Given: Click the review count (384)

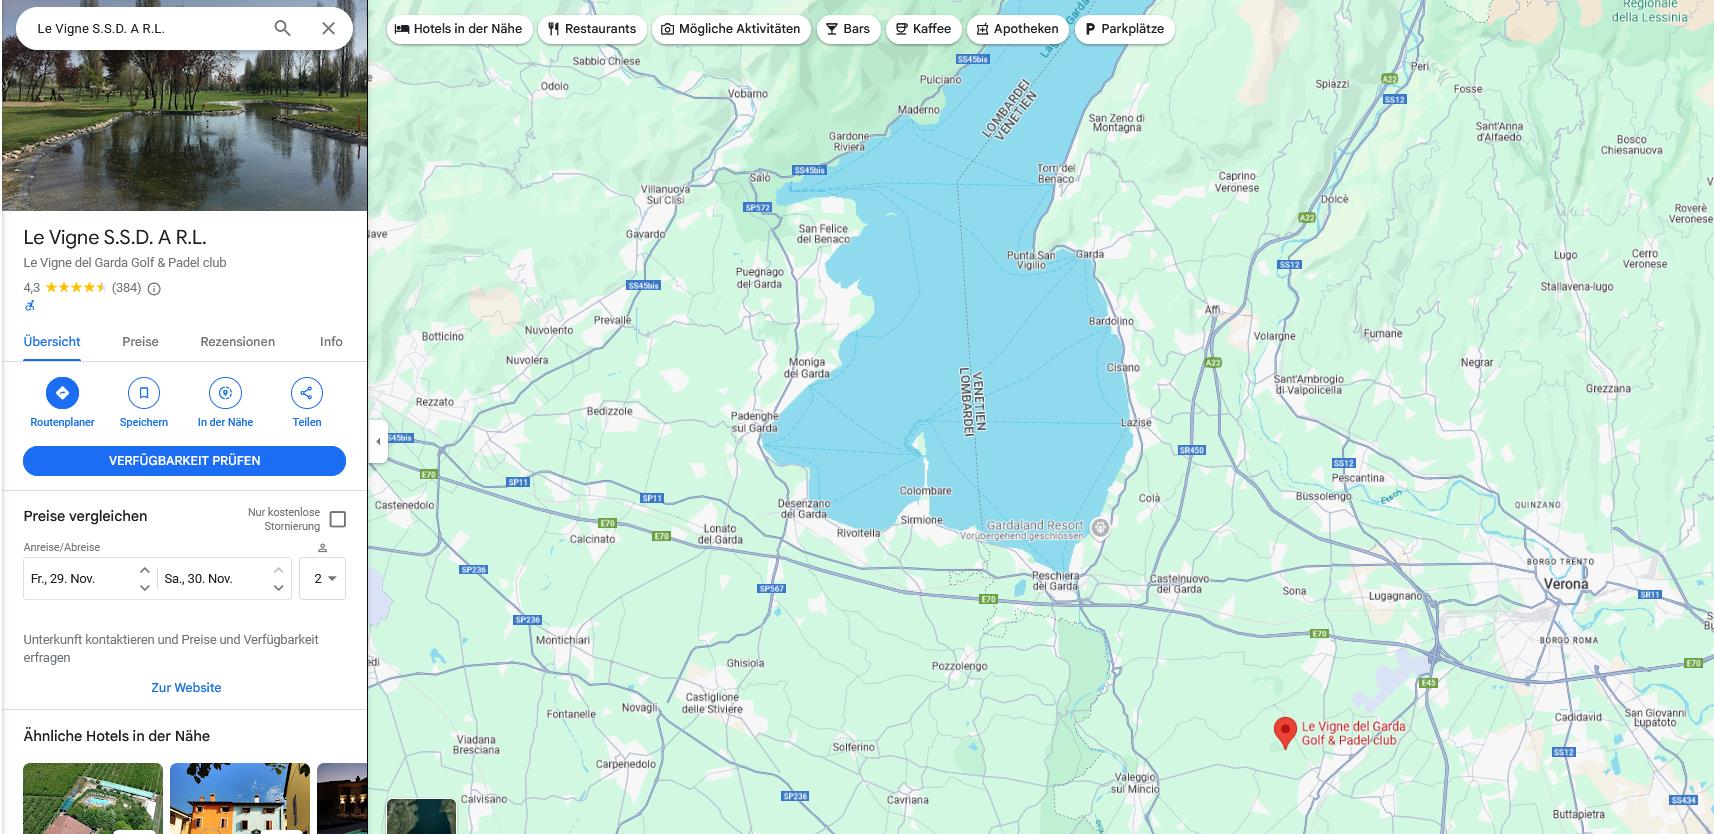Looking at the screenshot, I should click(x=126, y=288).
